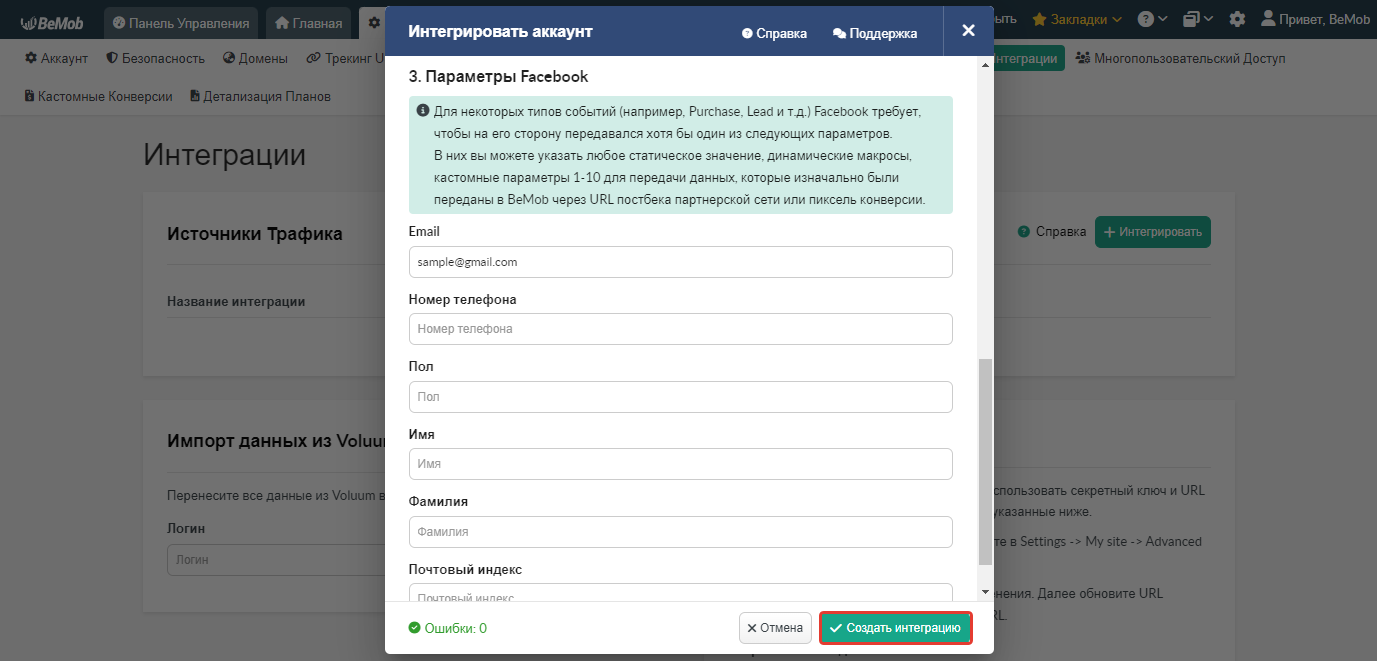Click the dialog scrollbar up arrow
This screenshot has height=661, width=1377.
coord(985,65)
